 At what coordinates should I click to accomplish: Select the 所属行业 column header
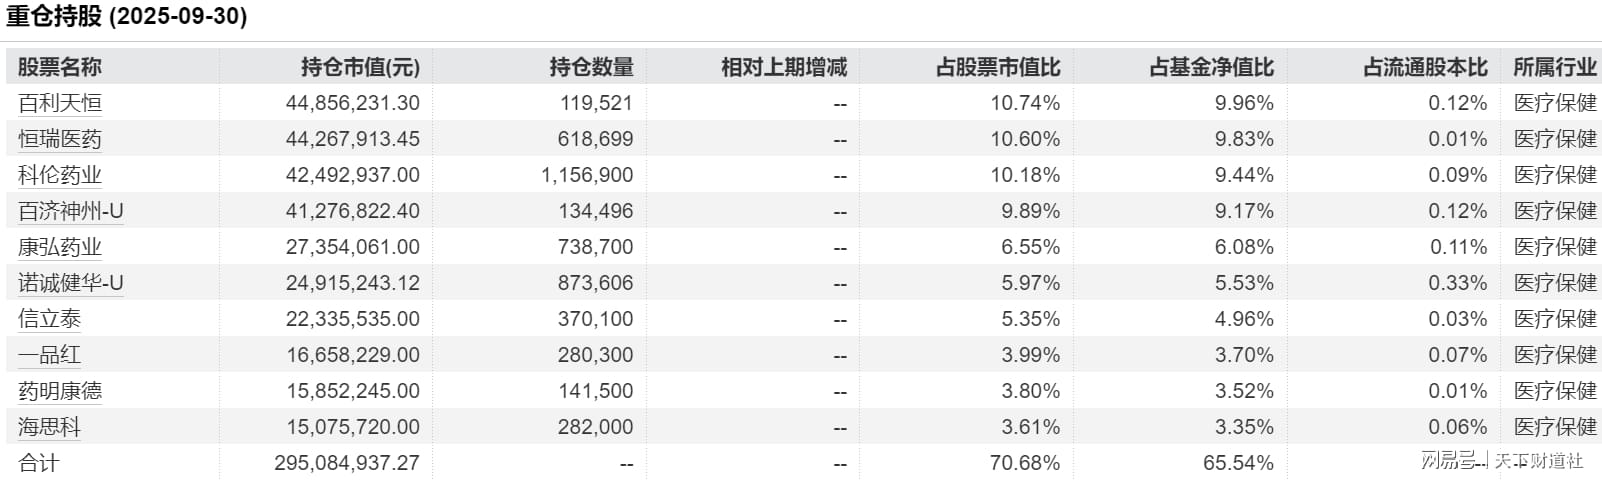coord(1555,67)
